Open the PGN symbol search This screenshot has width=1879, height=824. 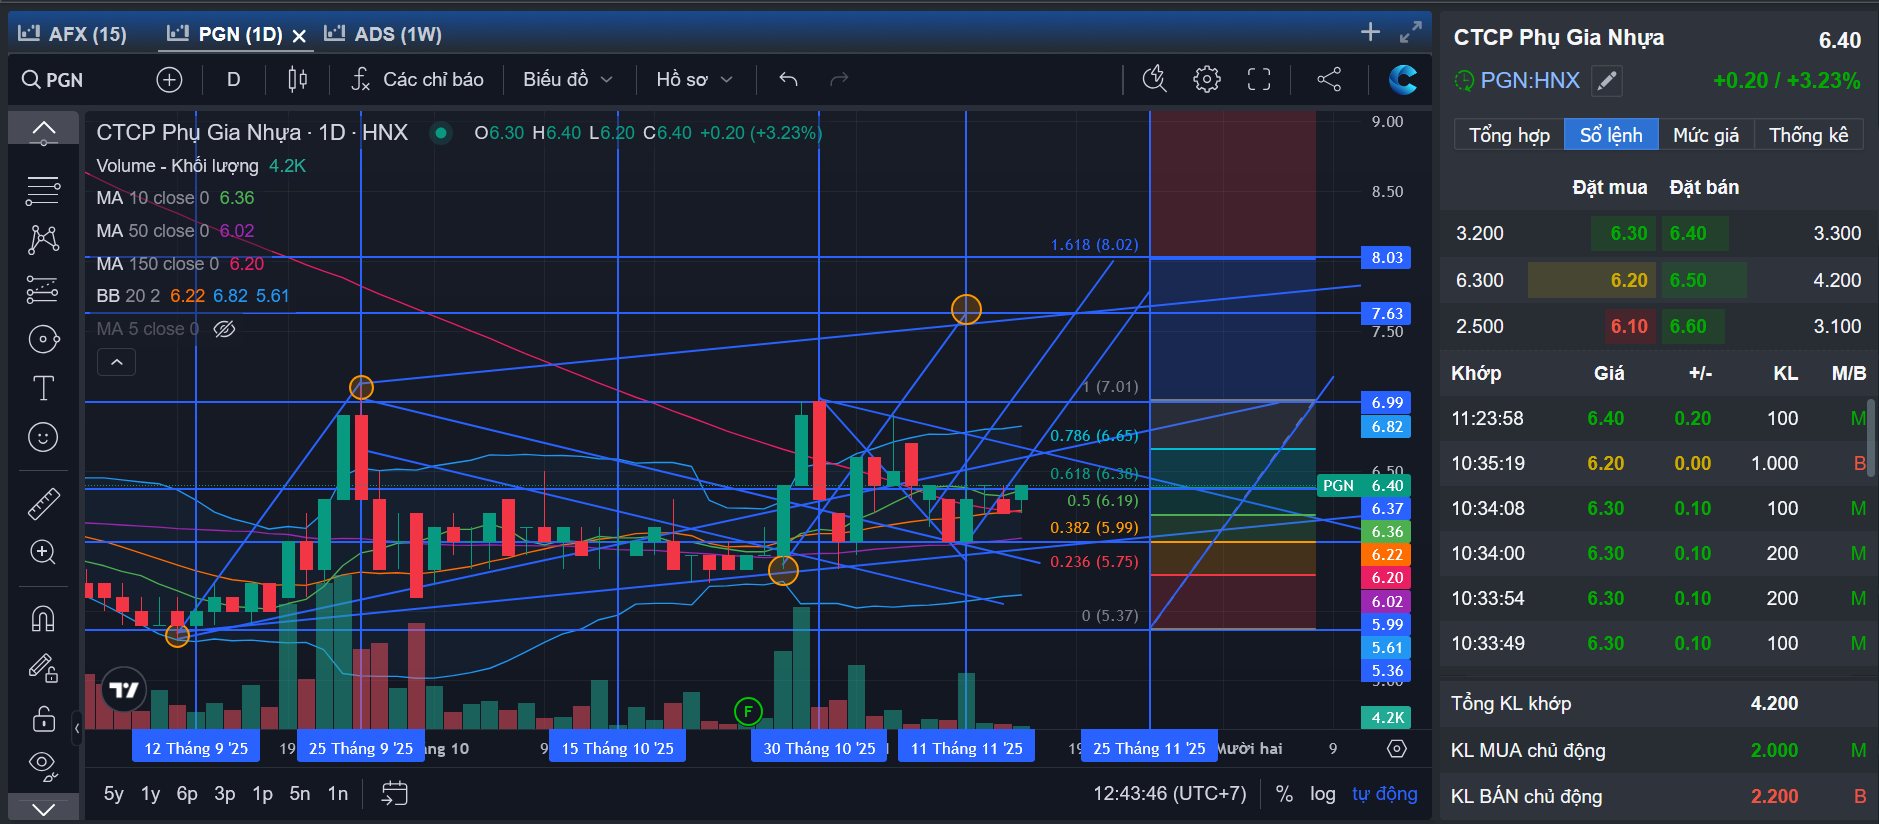(53, 80)
